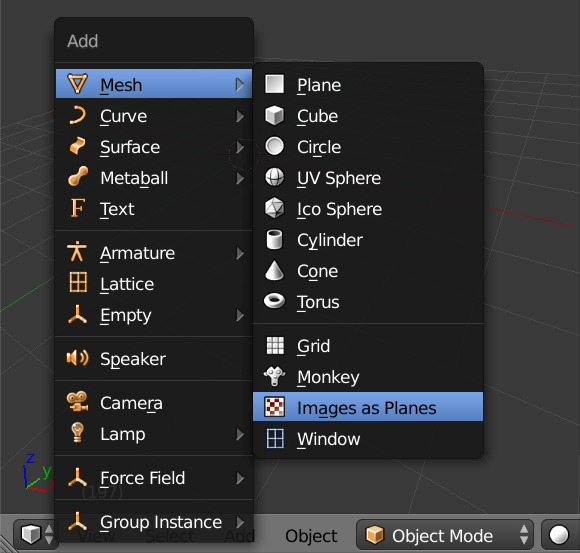Expand the Surface submenu arrow

pyautogui.click(x=240, y=147)
